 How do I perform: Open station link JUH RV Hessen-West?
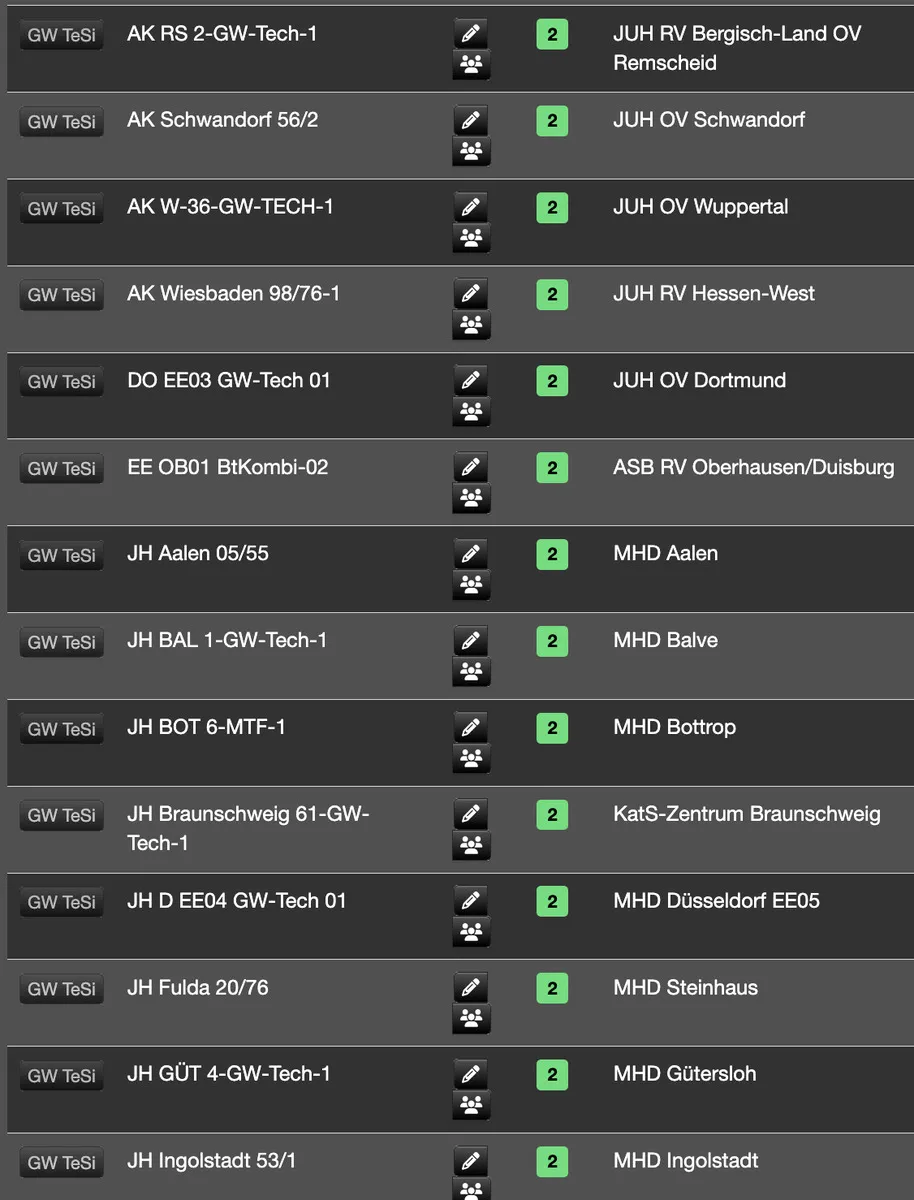pyautogui.click(x=713, y=294)
